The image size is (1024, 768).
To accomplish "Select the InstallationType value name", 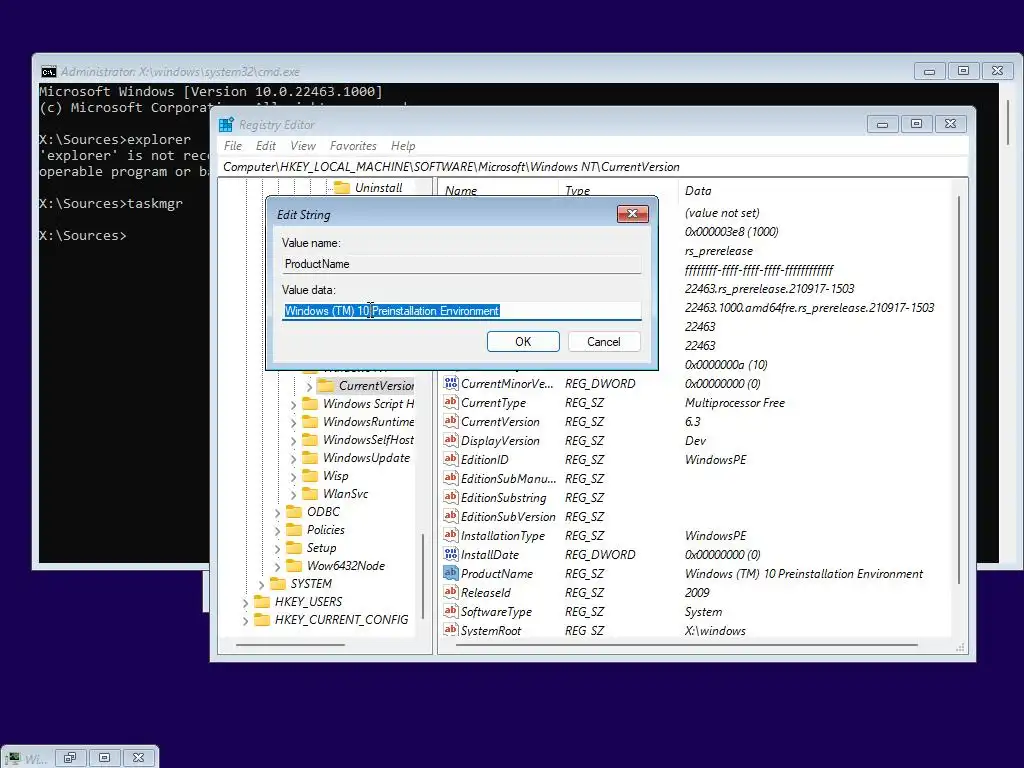I will [503, 536].
